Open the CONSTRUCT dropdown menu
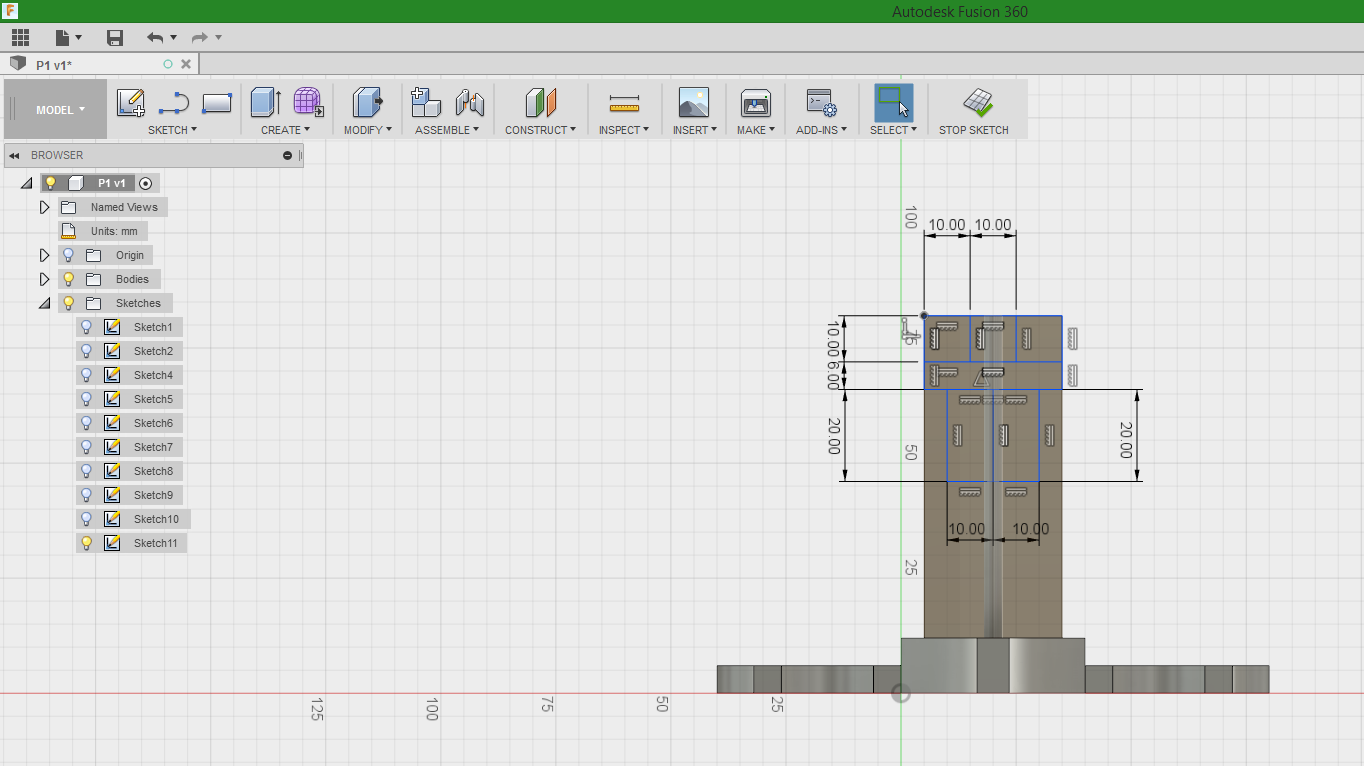The height and width of the screenshot is (766, 1364). [x=540, y=130]
